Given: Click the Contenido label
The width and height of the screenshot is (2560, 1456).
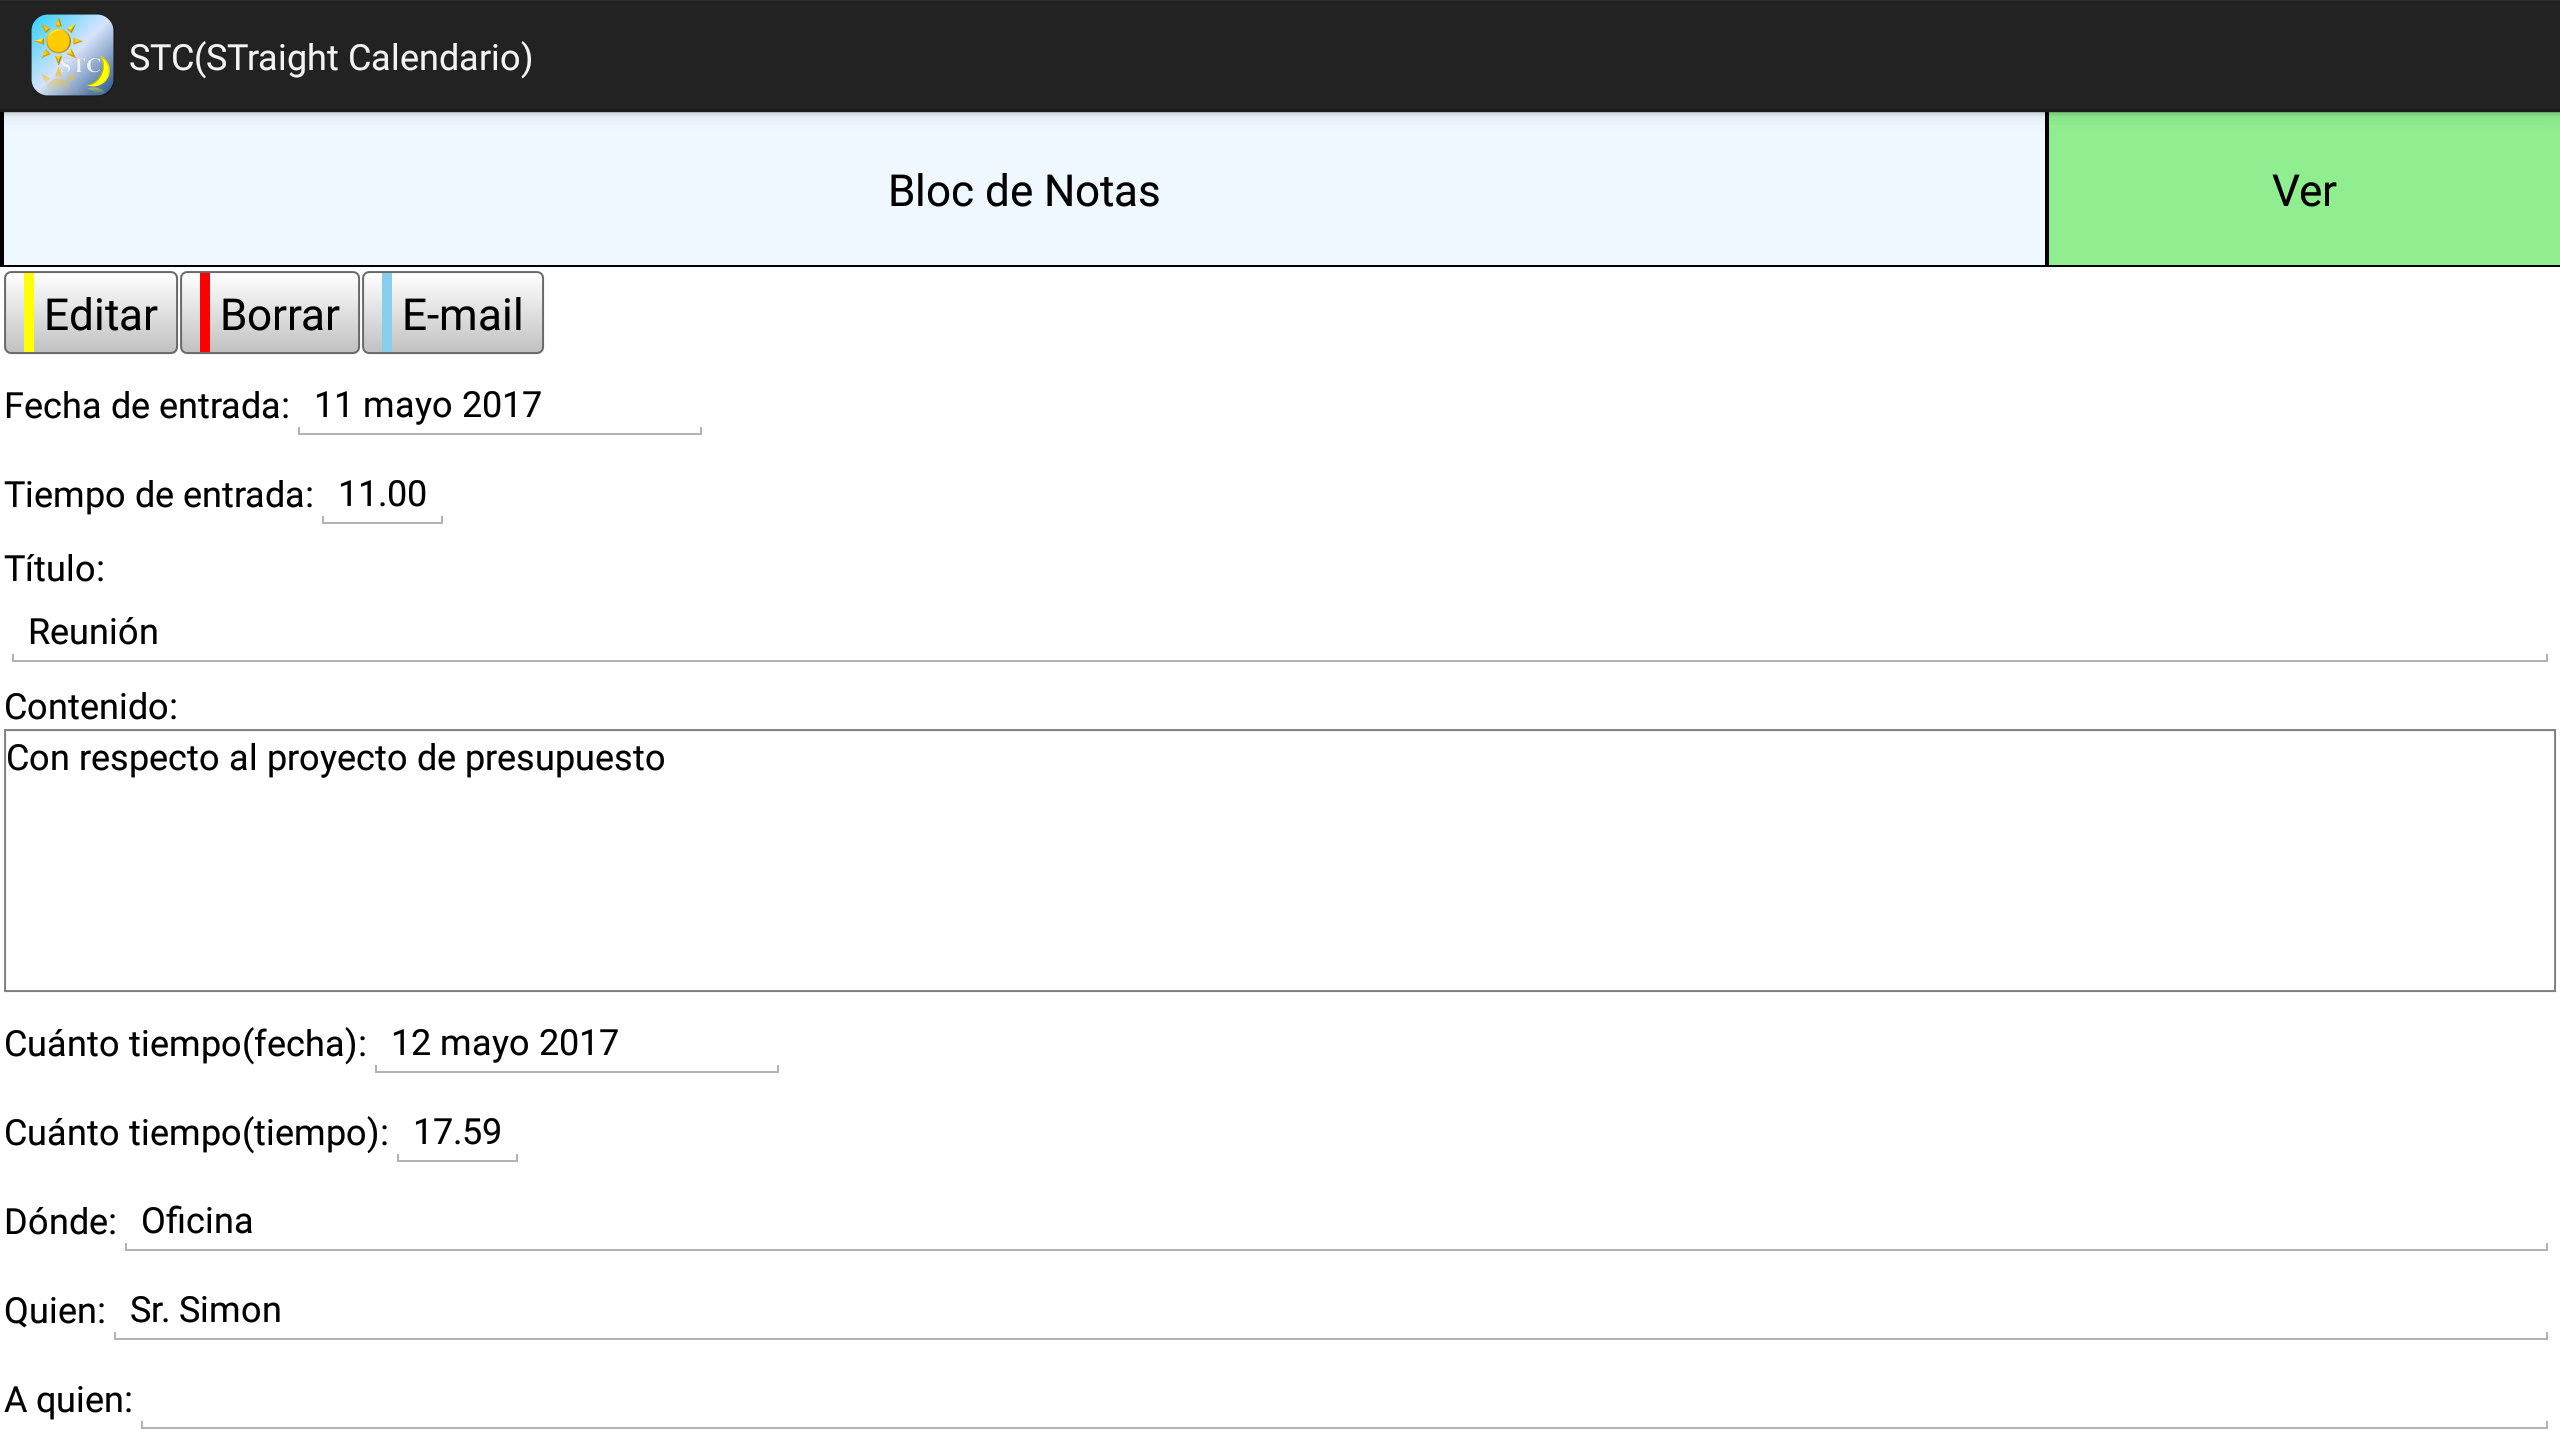Looking at the screenshot, I should coord(91,707).
